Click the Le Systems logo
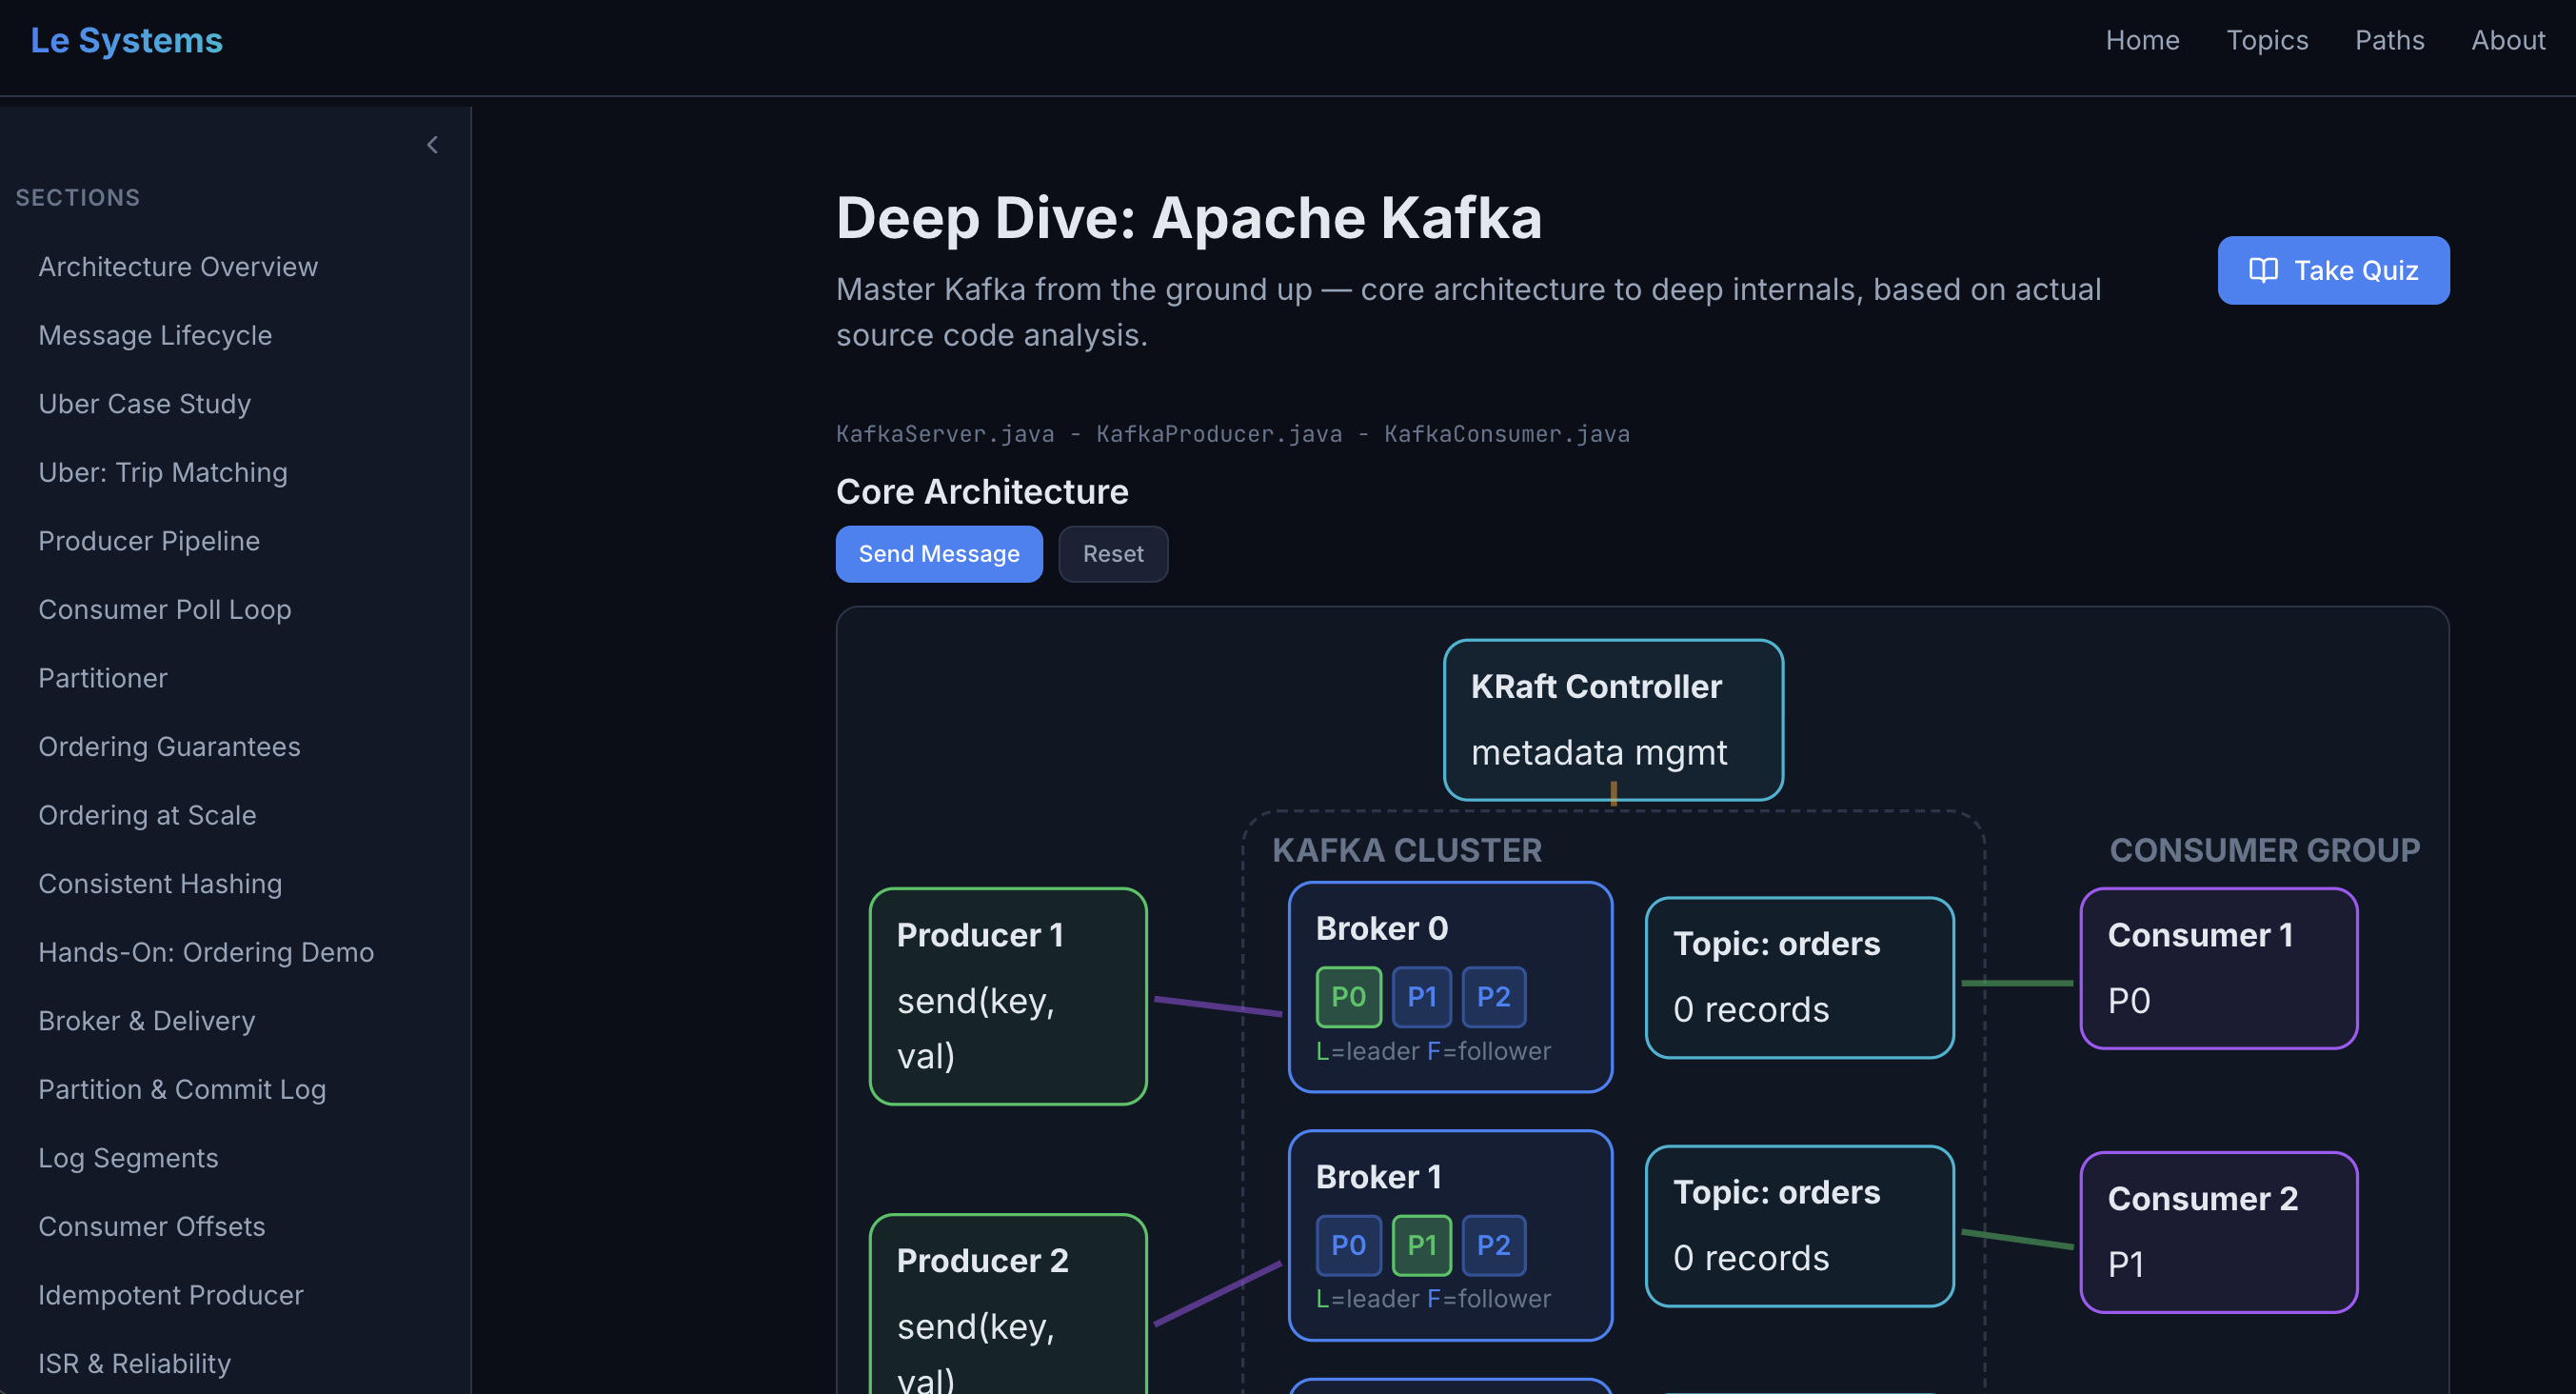The width and height of the screenshot is (2576, 1394). [x=126, y=40]
